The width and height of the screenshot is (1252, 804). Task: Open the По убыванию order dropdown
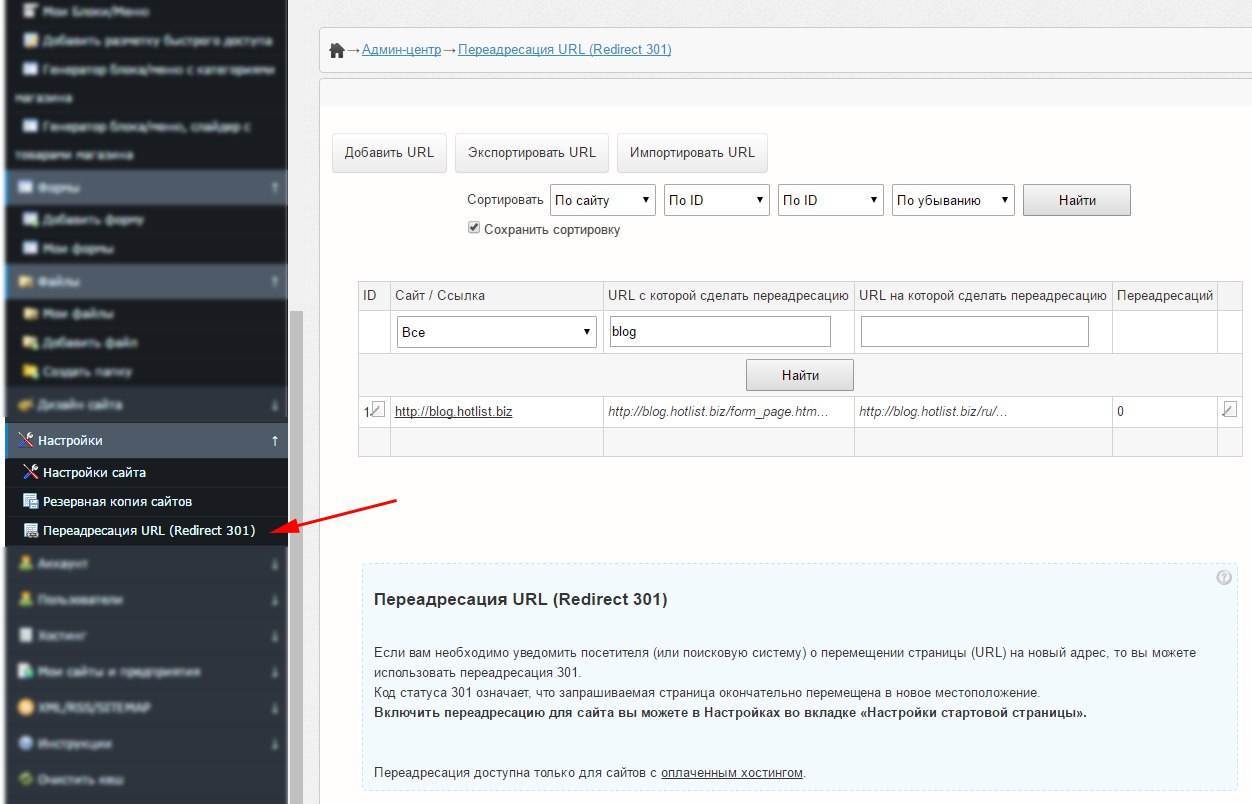tap(953, 200)
